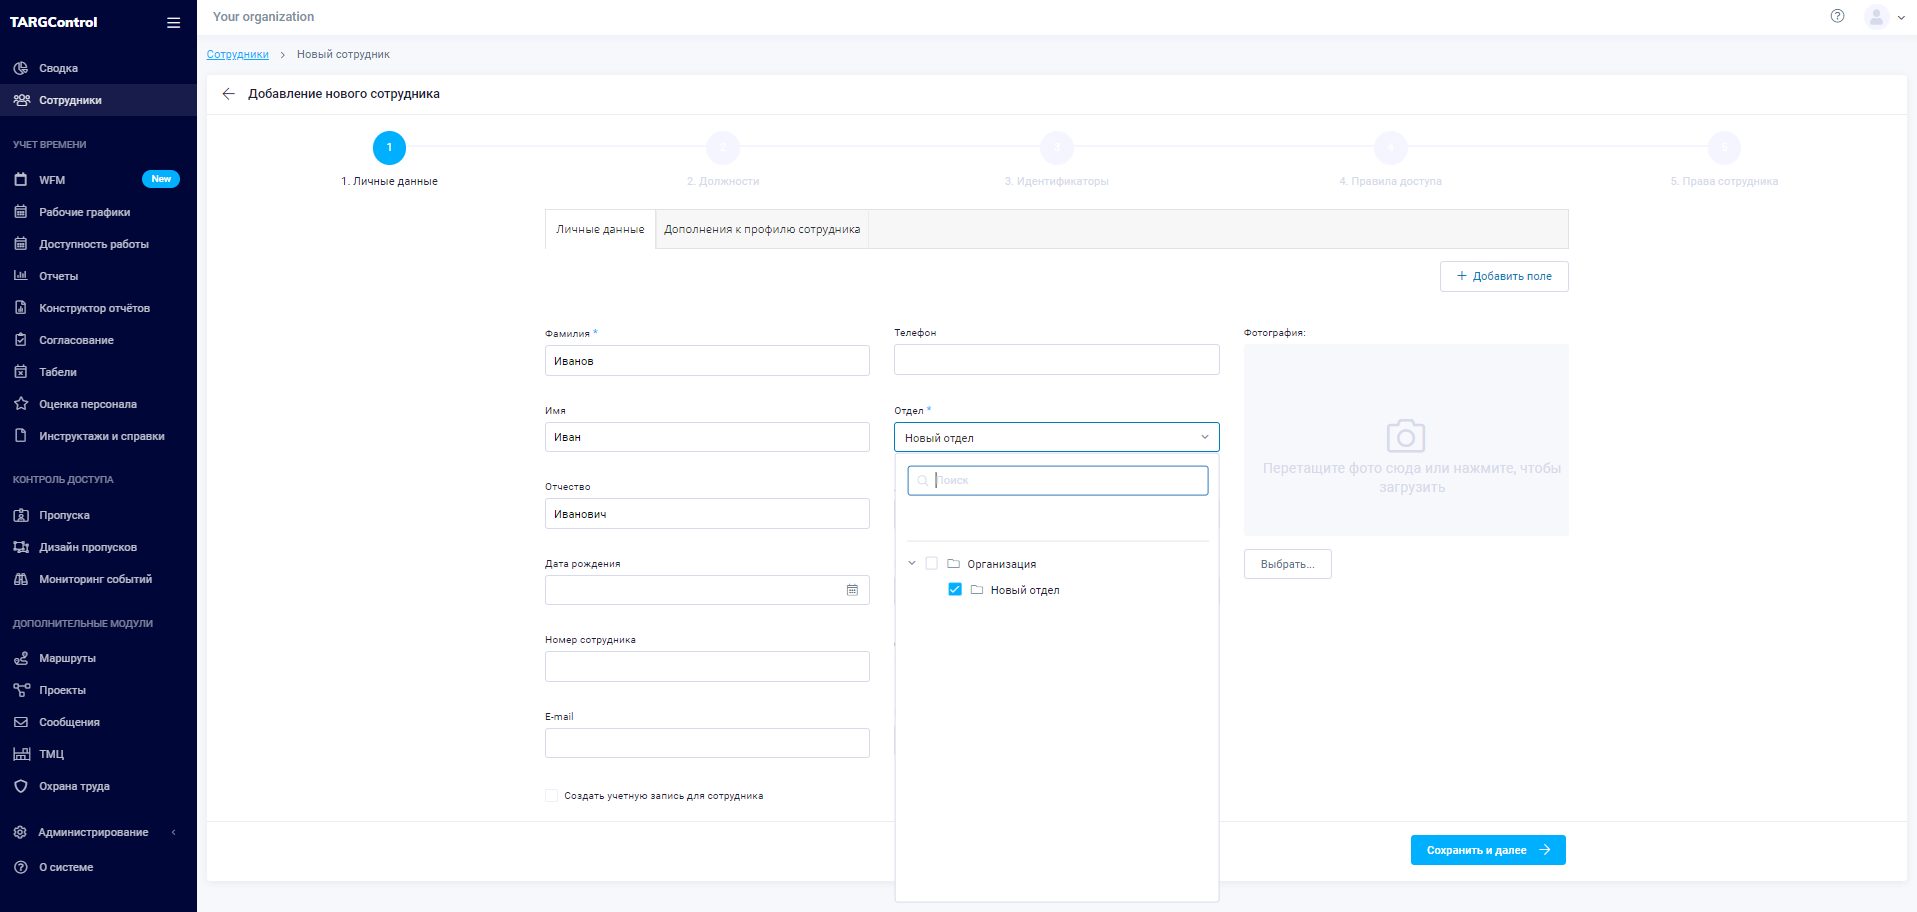Open Мониторинг событий icon
This screenshot has width=1917, height=912.
point(21,579)
